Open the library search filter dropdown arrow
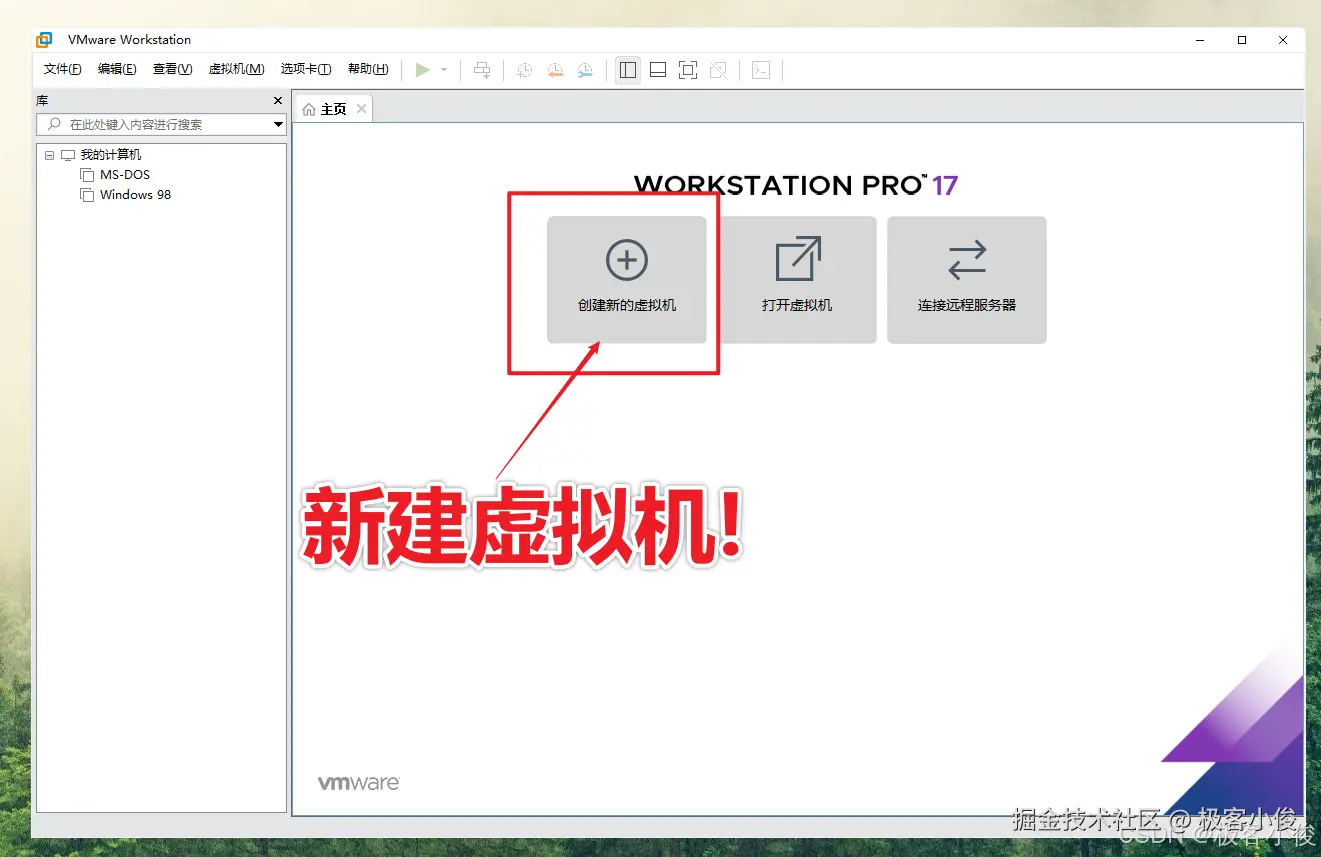The image size is (1321, 857). tap(278, 125)
